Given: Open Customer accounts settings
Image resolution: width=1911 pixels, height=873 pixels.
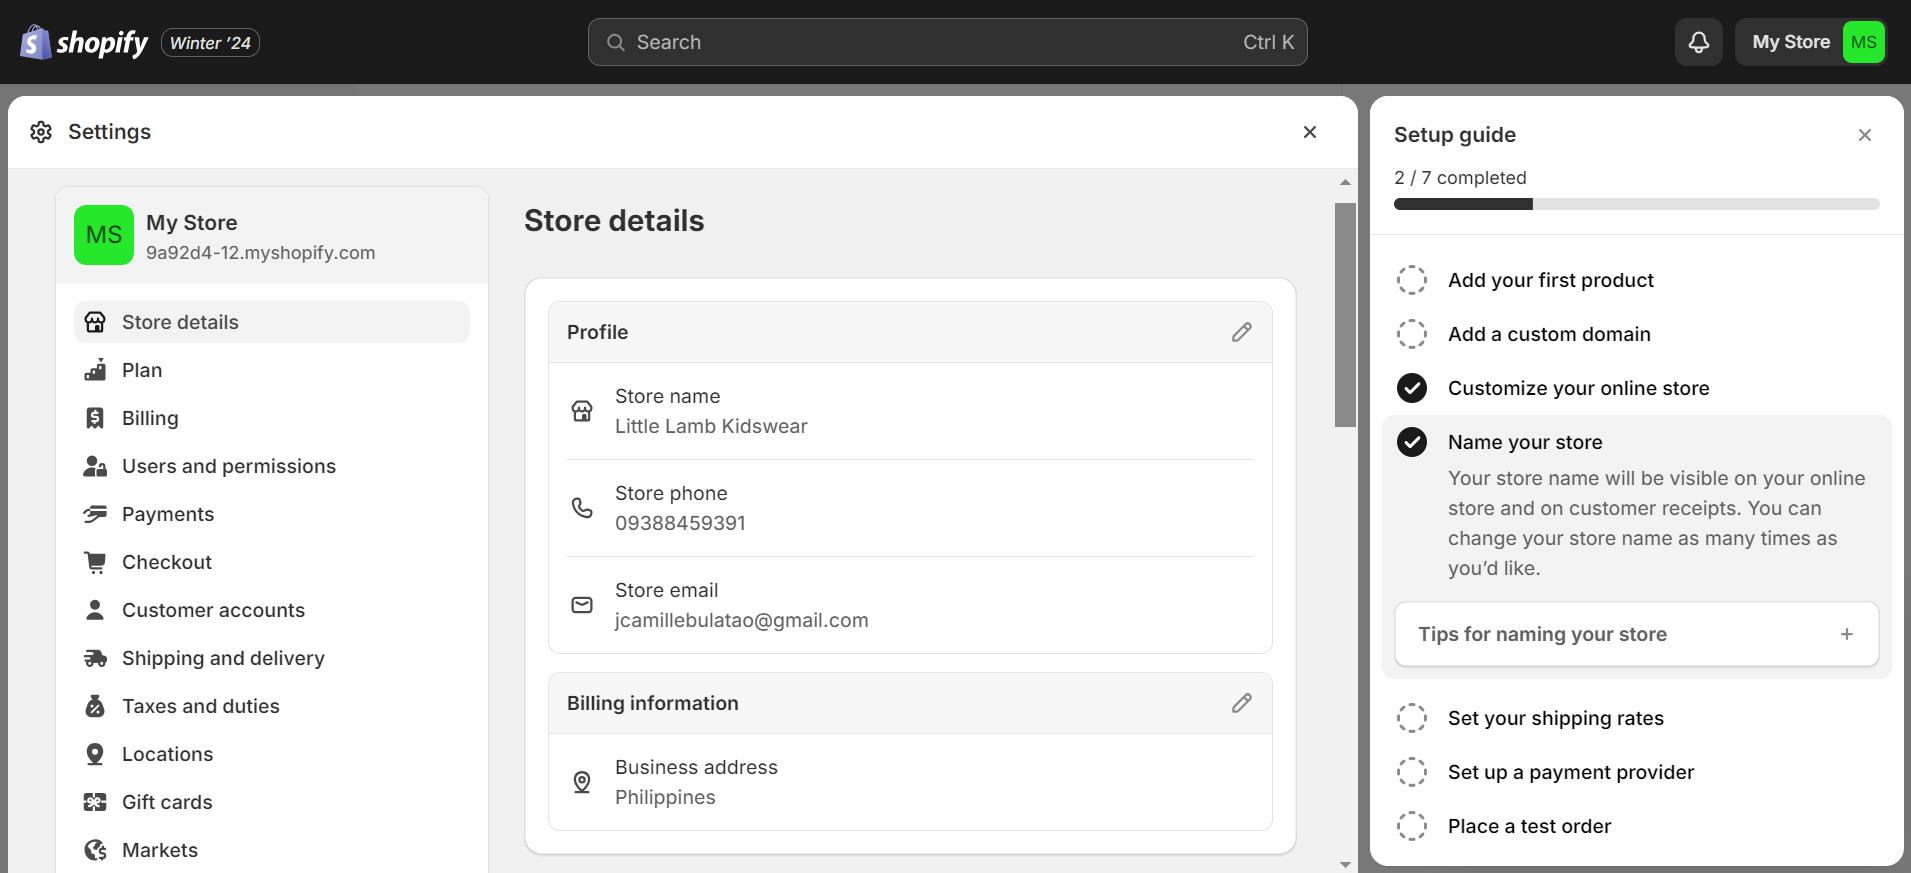Looking at the screenshot, I should [272, 610].
